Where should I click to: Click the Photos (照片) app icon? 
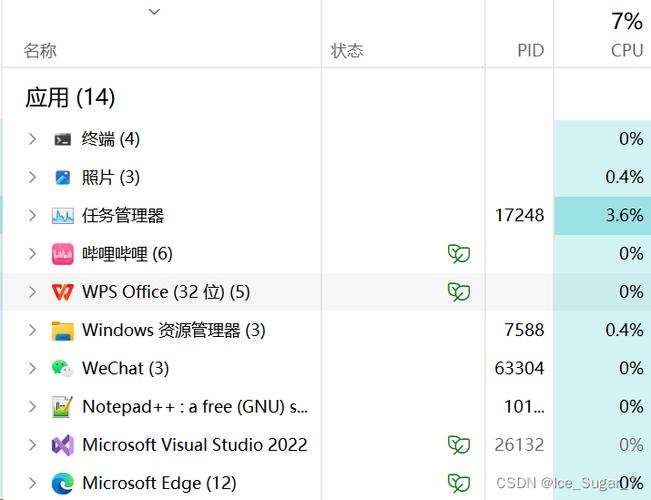[63, 178]
